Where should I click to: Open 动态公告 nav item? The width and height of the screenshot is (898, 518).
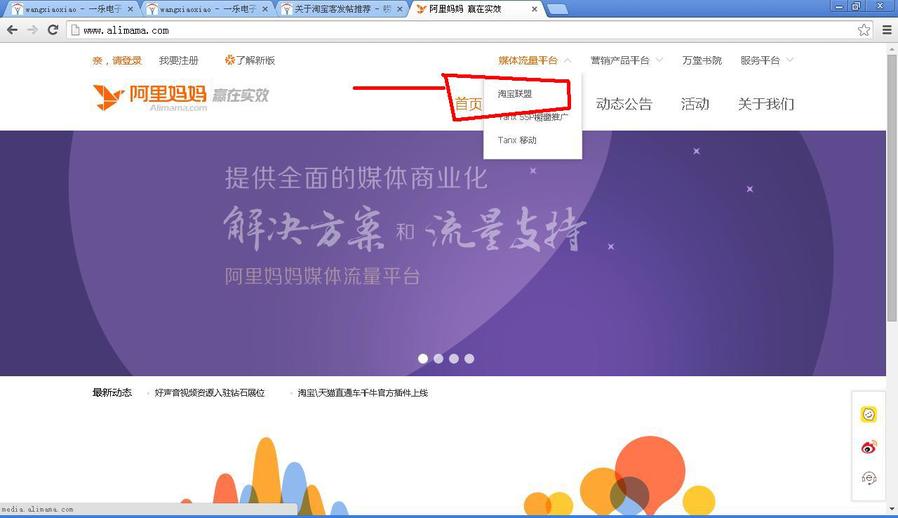pyautogui.click(x=624, y=104)
